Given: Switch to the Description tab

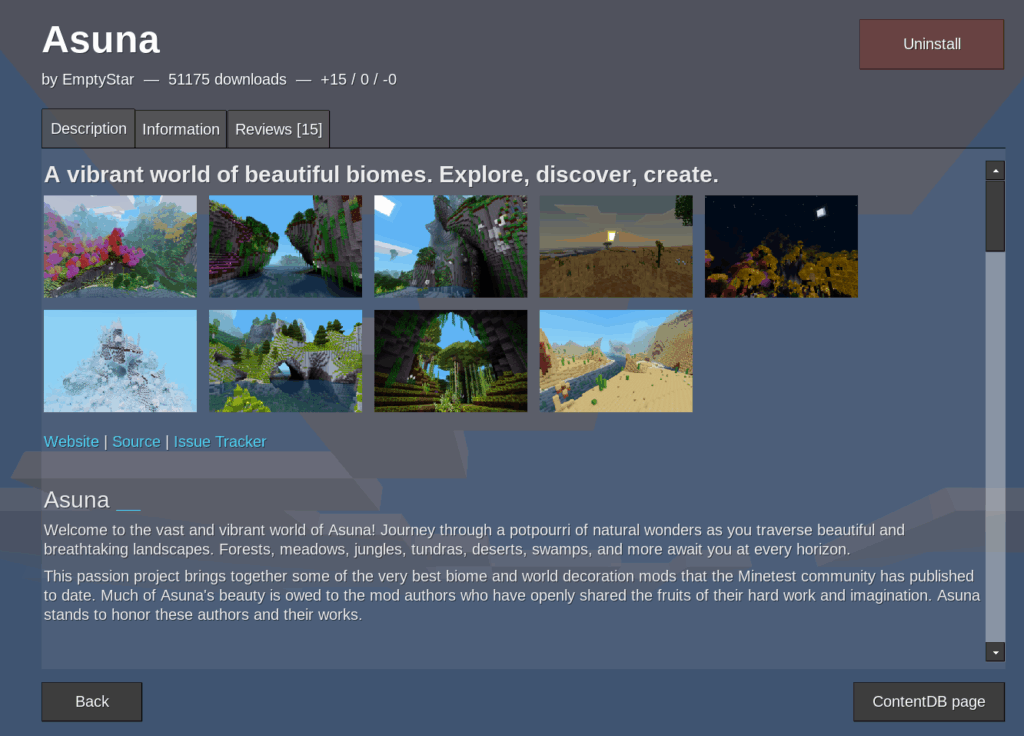Looking at the screenshot, I should point(88,129).
